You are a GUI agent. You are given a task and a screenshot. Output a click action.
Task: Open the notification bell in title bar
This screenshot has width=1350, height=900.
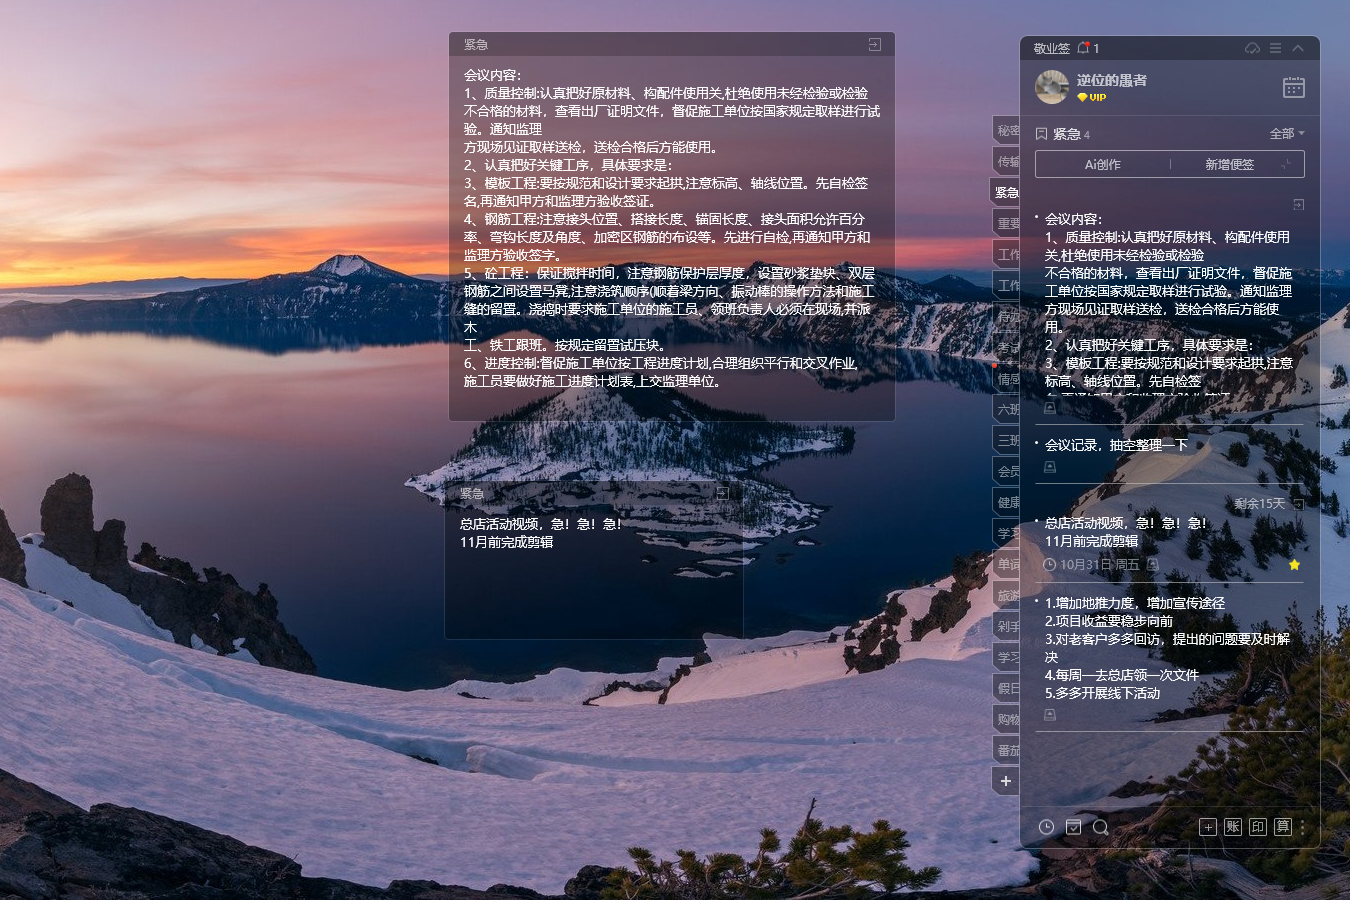(1083, 48)
